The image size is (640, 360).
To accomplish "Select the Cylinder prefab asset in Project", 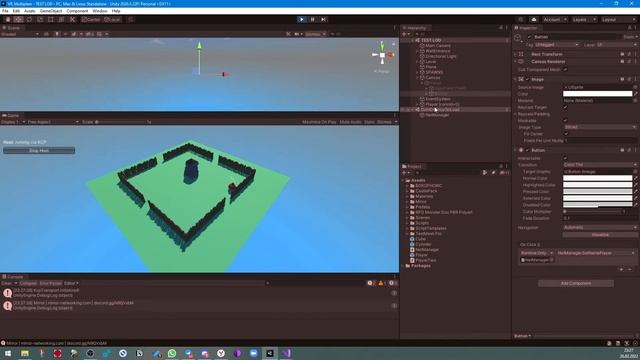I will [x=423, y=244].
